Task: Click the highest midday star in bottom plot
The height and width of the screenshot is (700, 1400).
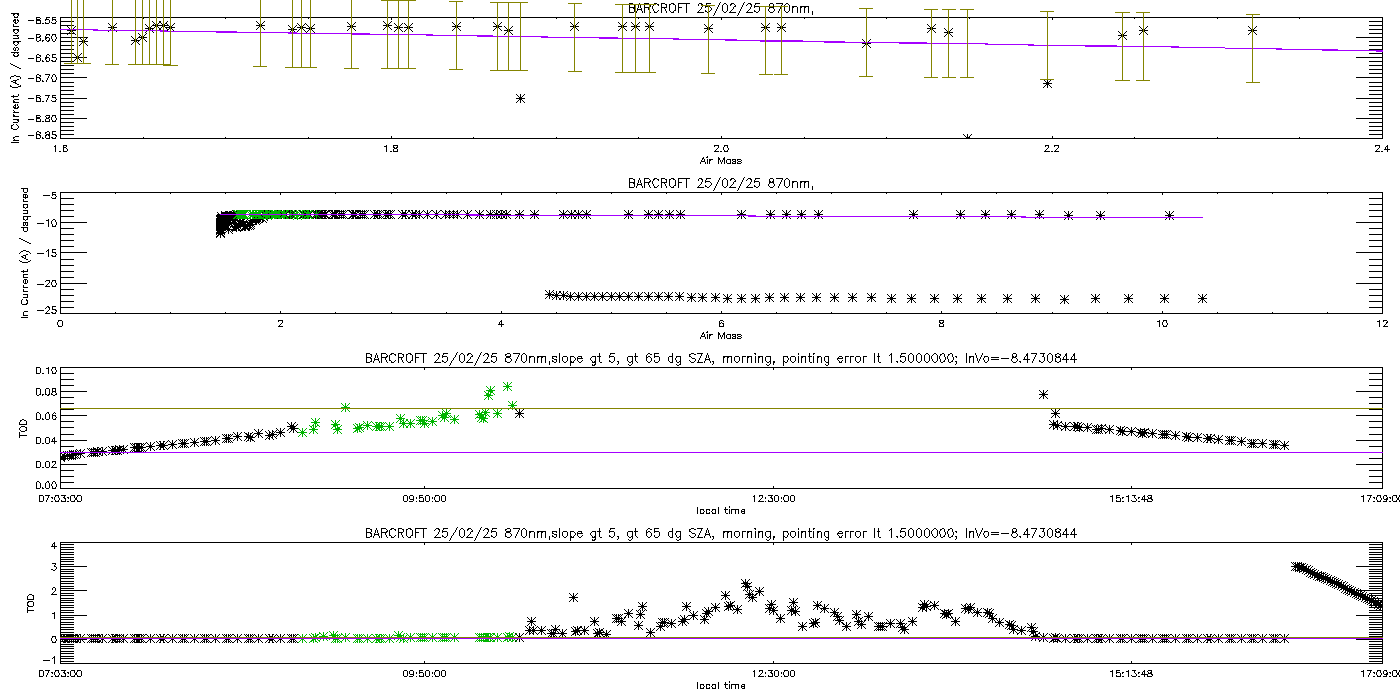Action: 746,583
